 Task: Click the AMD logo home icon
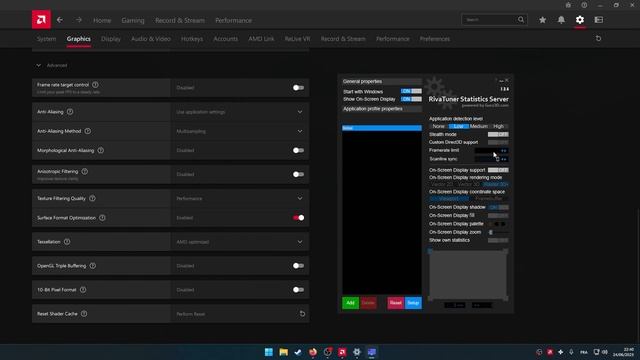tap(41, 20)
